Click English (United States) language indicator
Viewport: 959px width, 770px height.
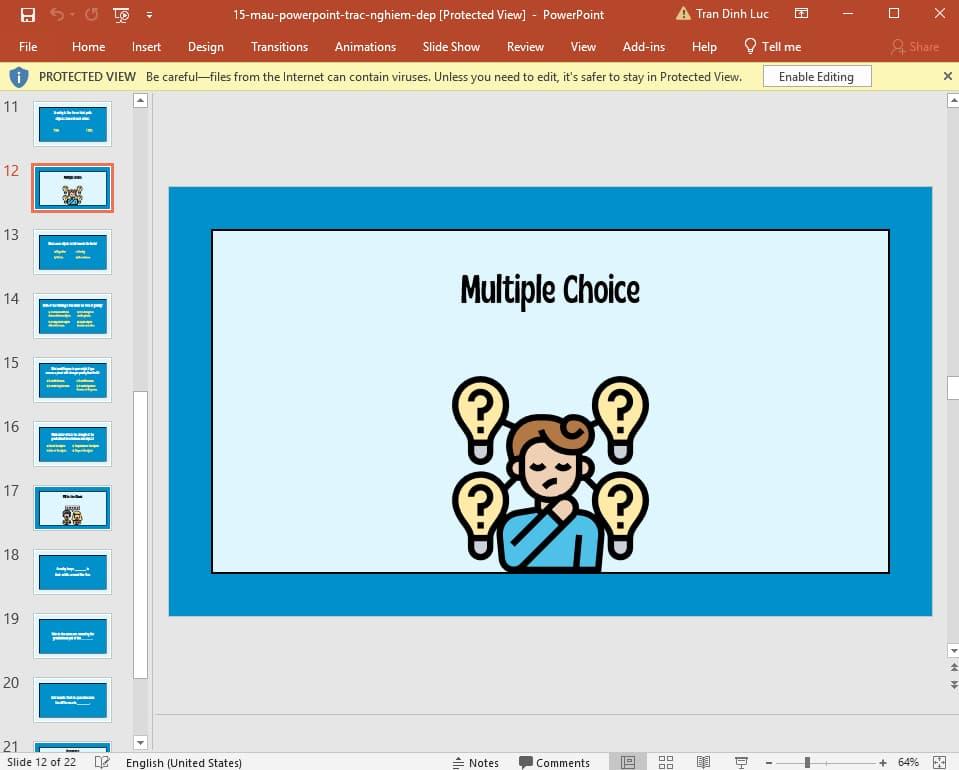pos(183,762)
